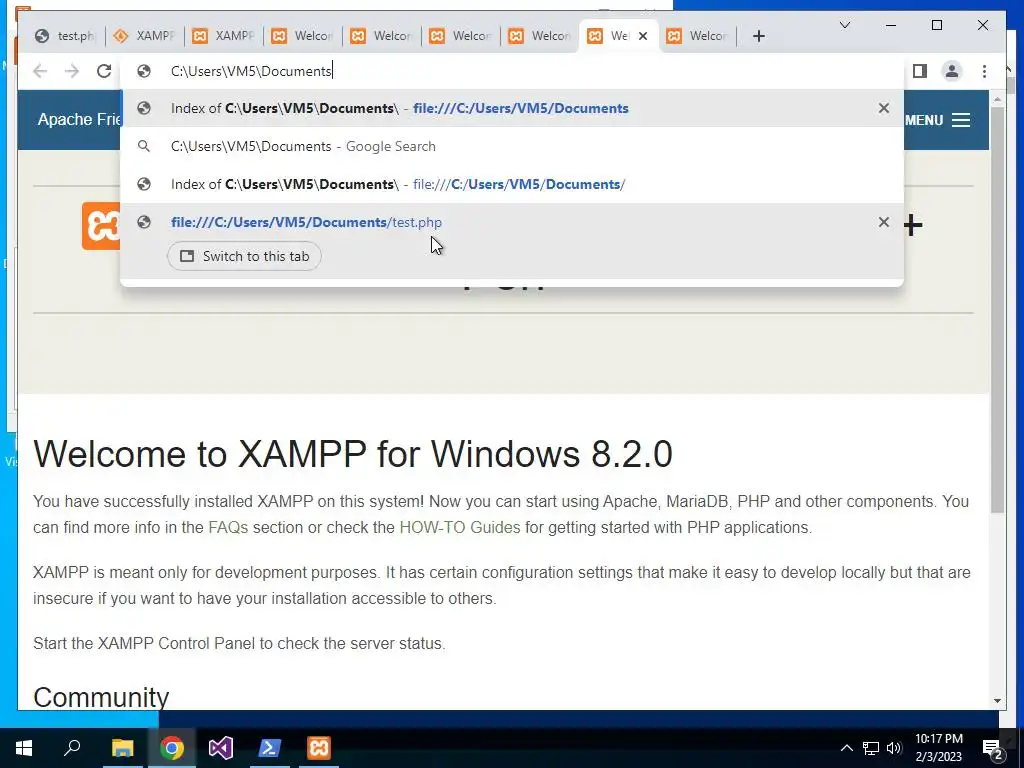The width and height of the screenshot is (1024, 768).
Task: Select the Index of Documents/ suggestion with trailing slash
Action: click(513, 184)
